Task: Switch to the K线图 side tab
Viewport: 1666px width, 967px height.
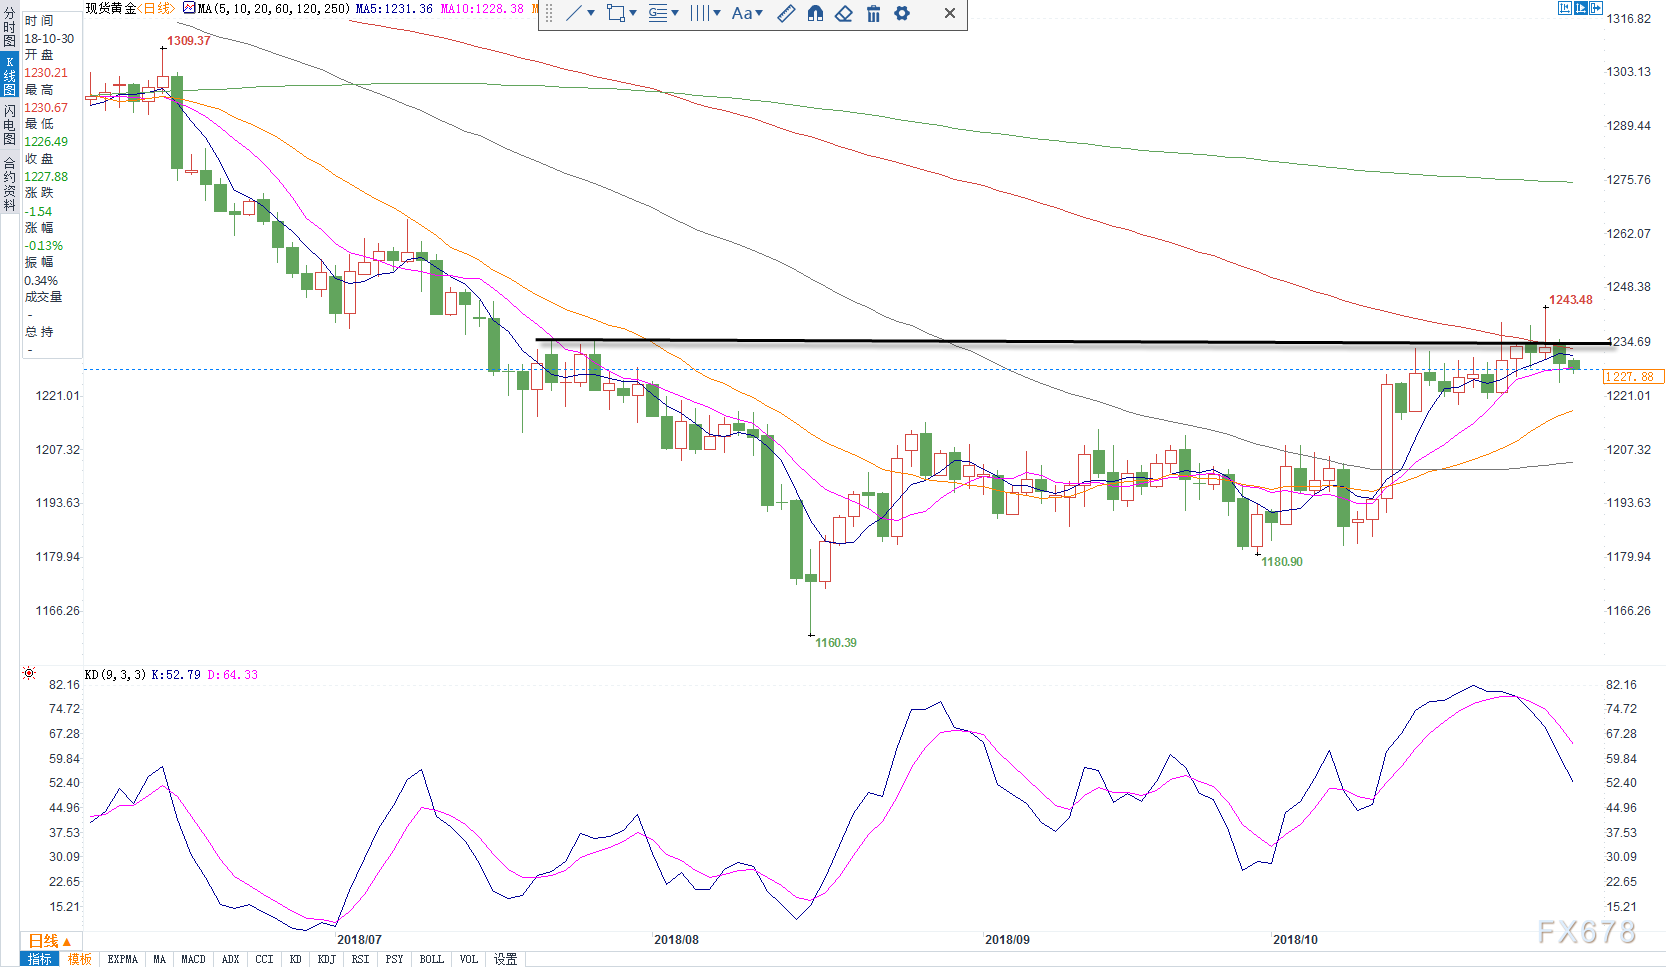Action: click(x=9, y=76)
